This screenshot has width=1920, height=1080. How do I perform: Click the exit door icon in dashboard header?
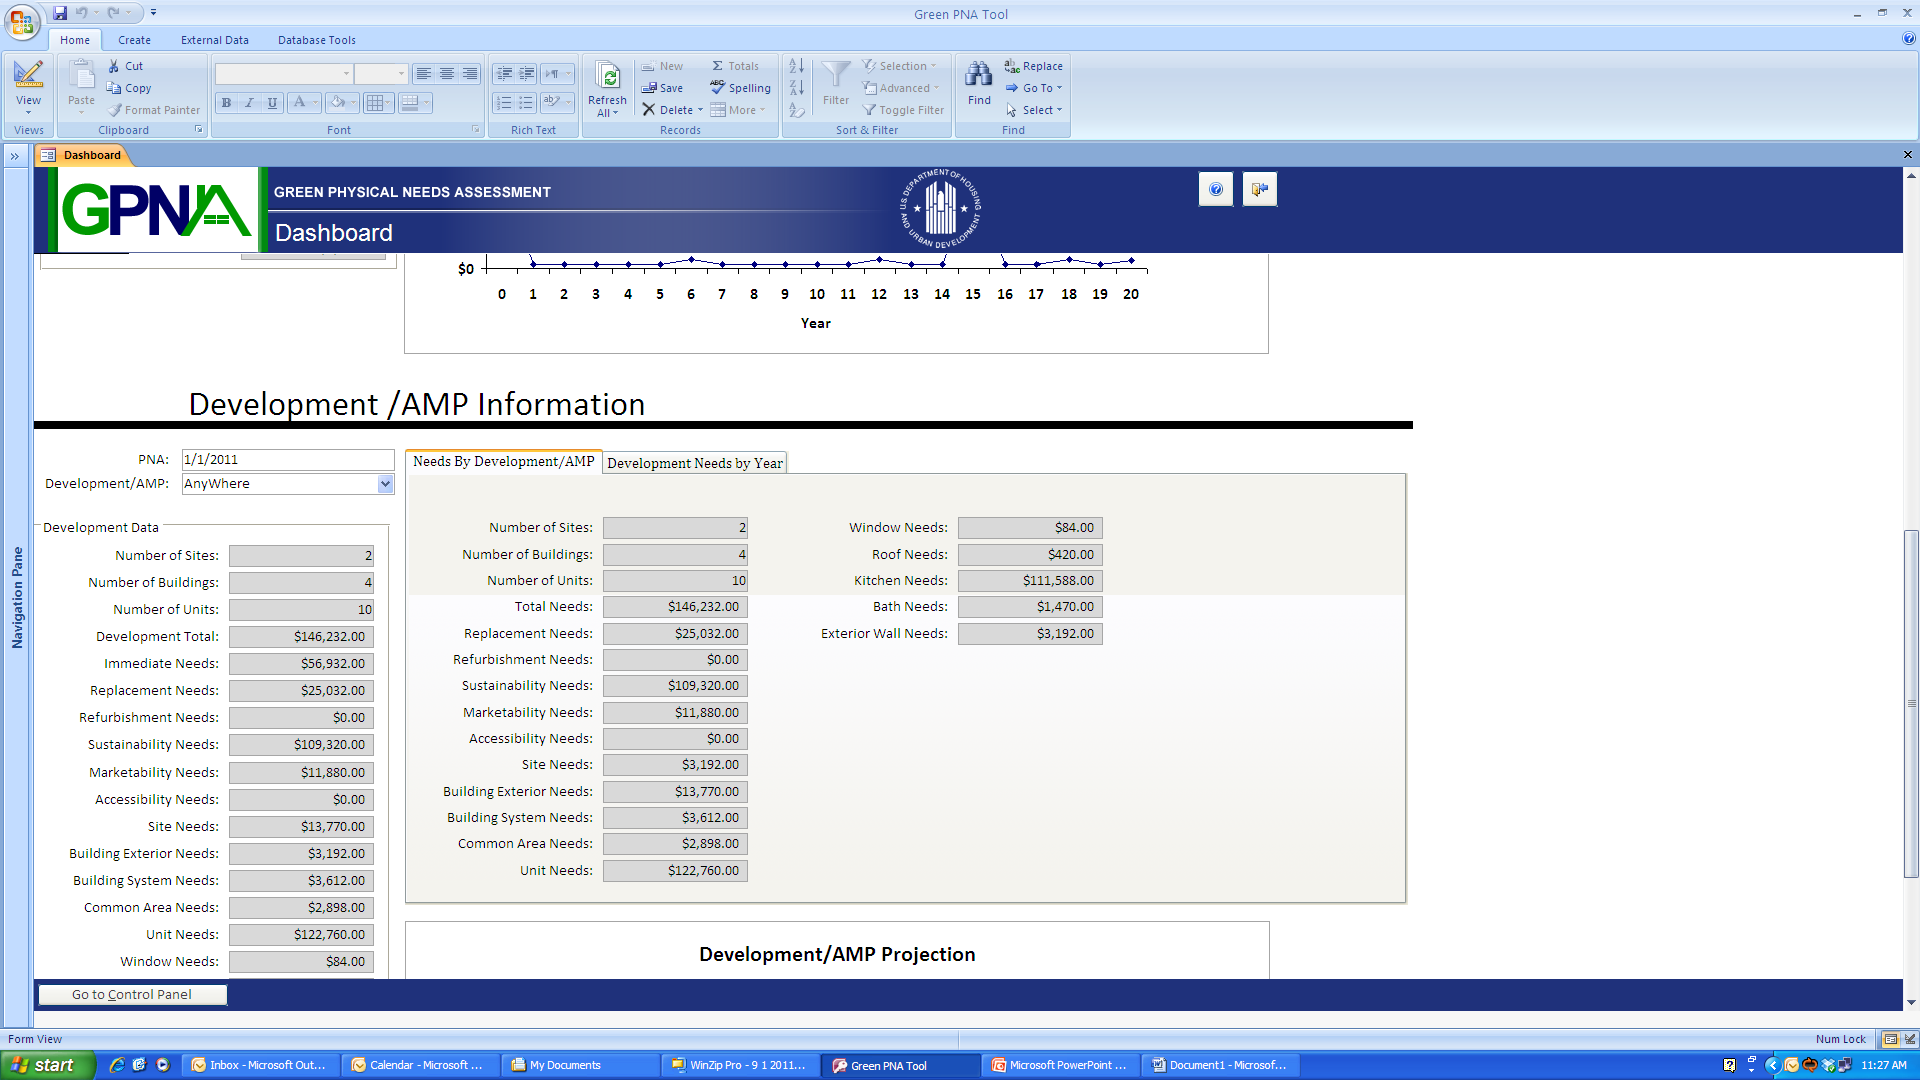[1259, 189]
